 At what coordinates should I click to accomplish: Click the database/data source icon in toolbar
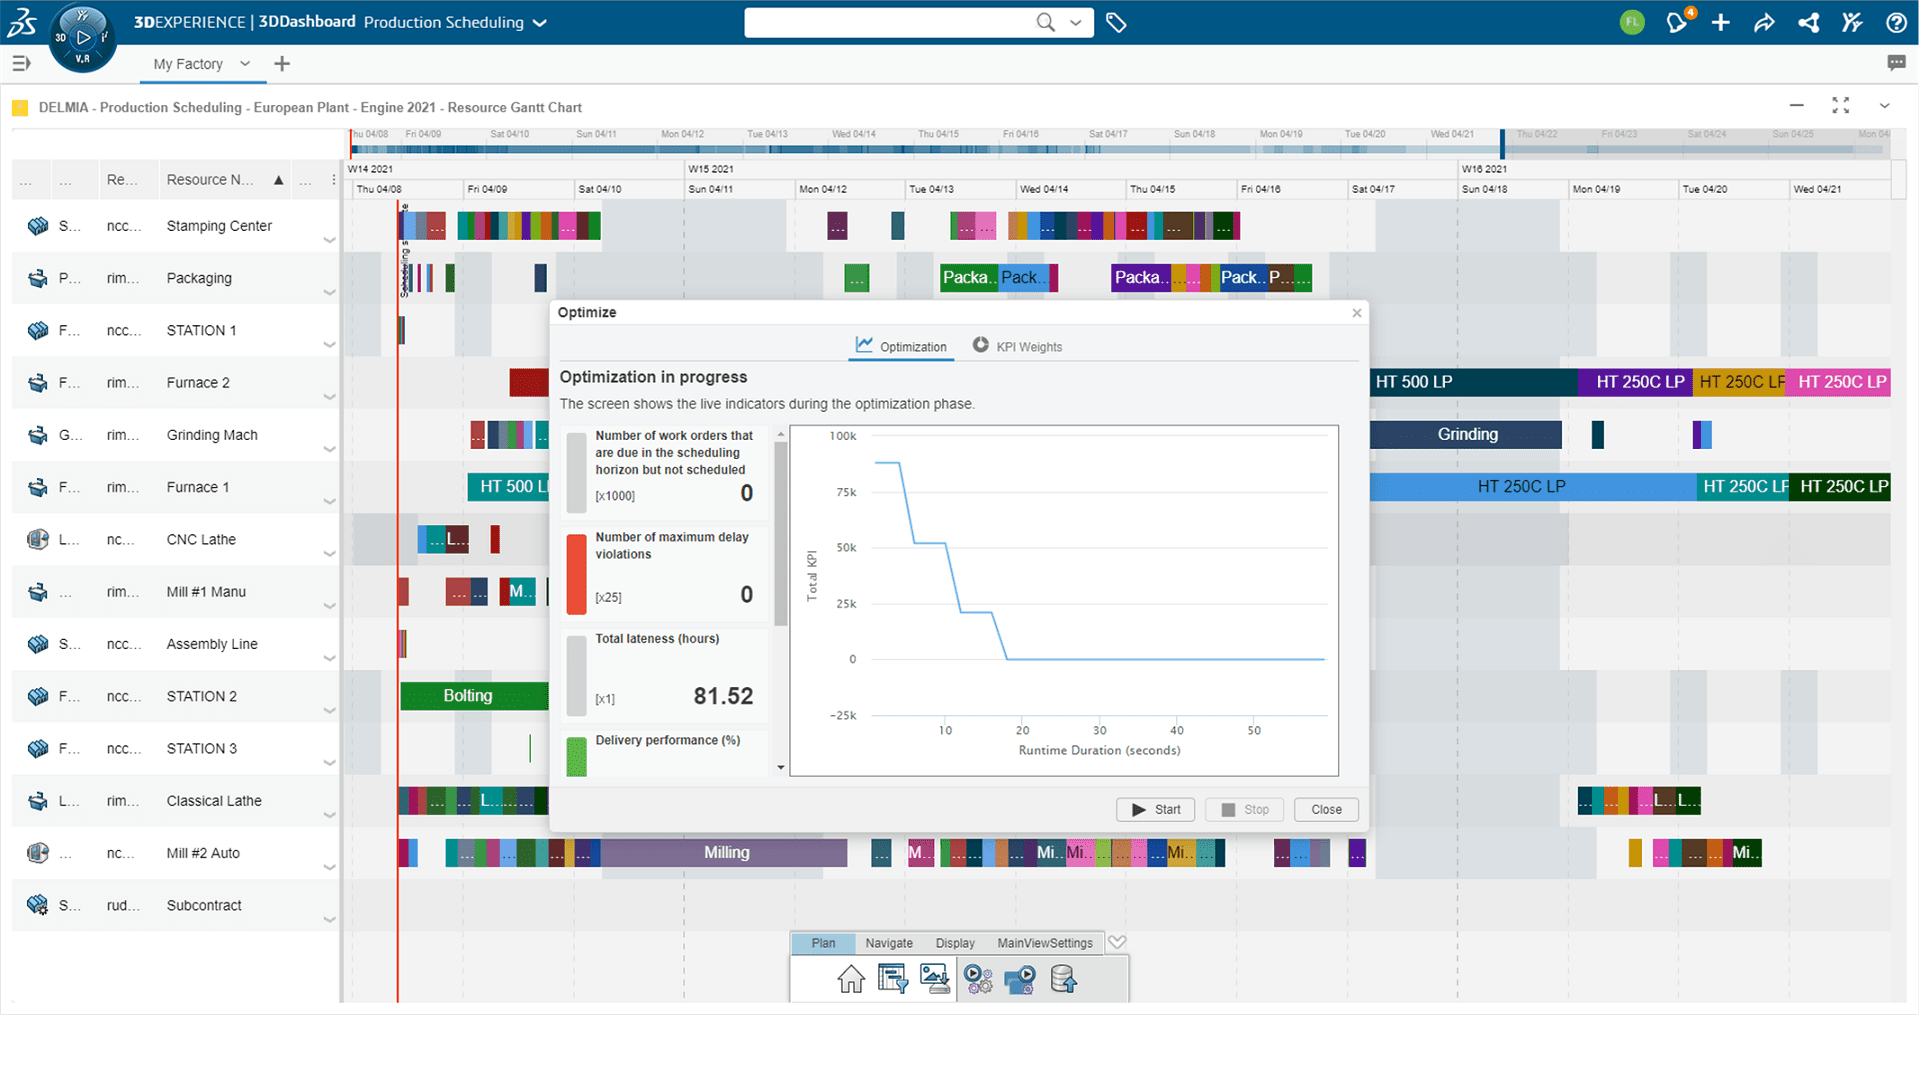tap(1067, 978)
